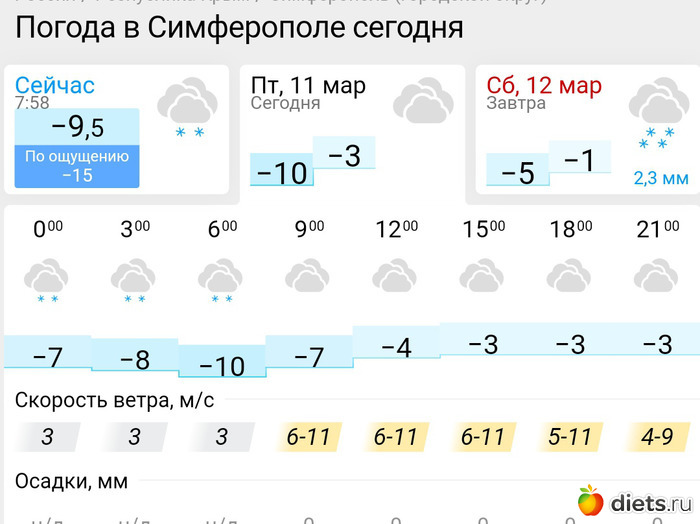The image size is (700, 524).
Task: Click the diets.ru apple logo
Action: click(590, 500)
